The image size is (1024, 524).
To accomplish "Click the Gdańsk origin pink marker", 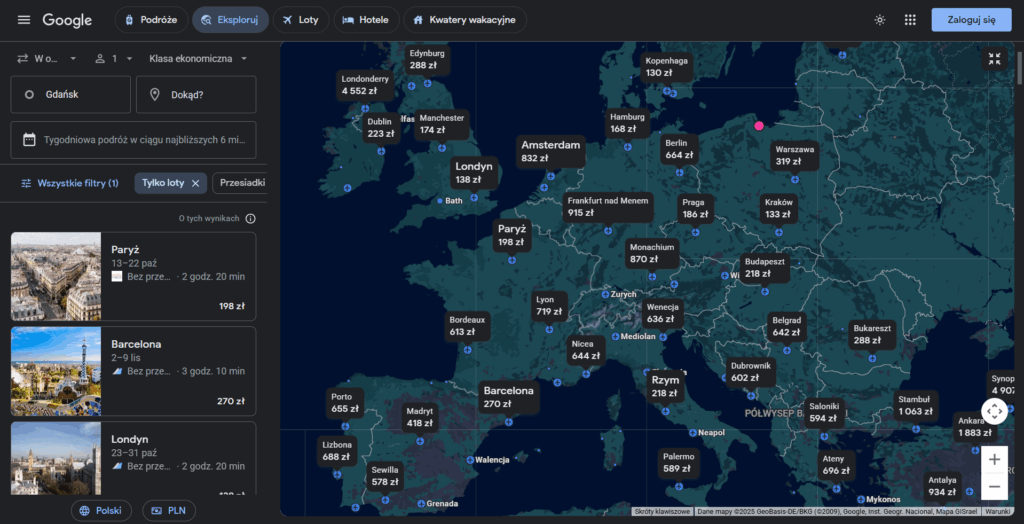I will pyautogui.click(x=759, y=125).
